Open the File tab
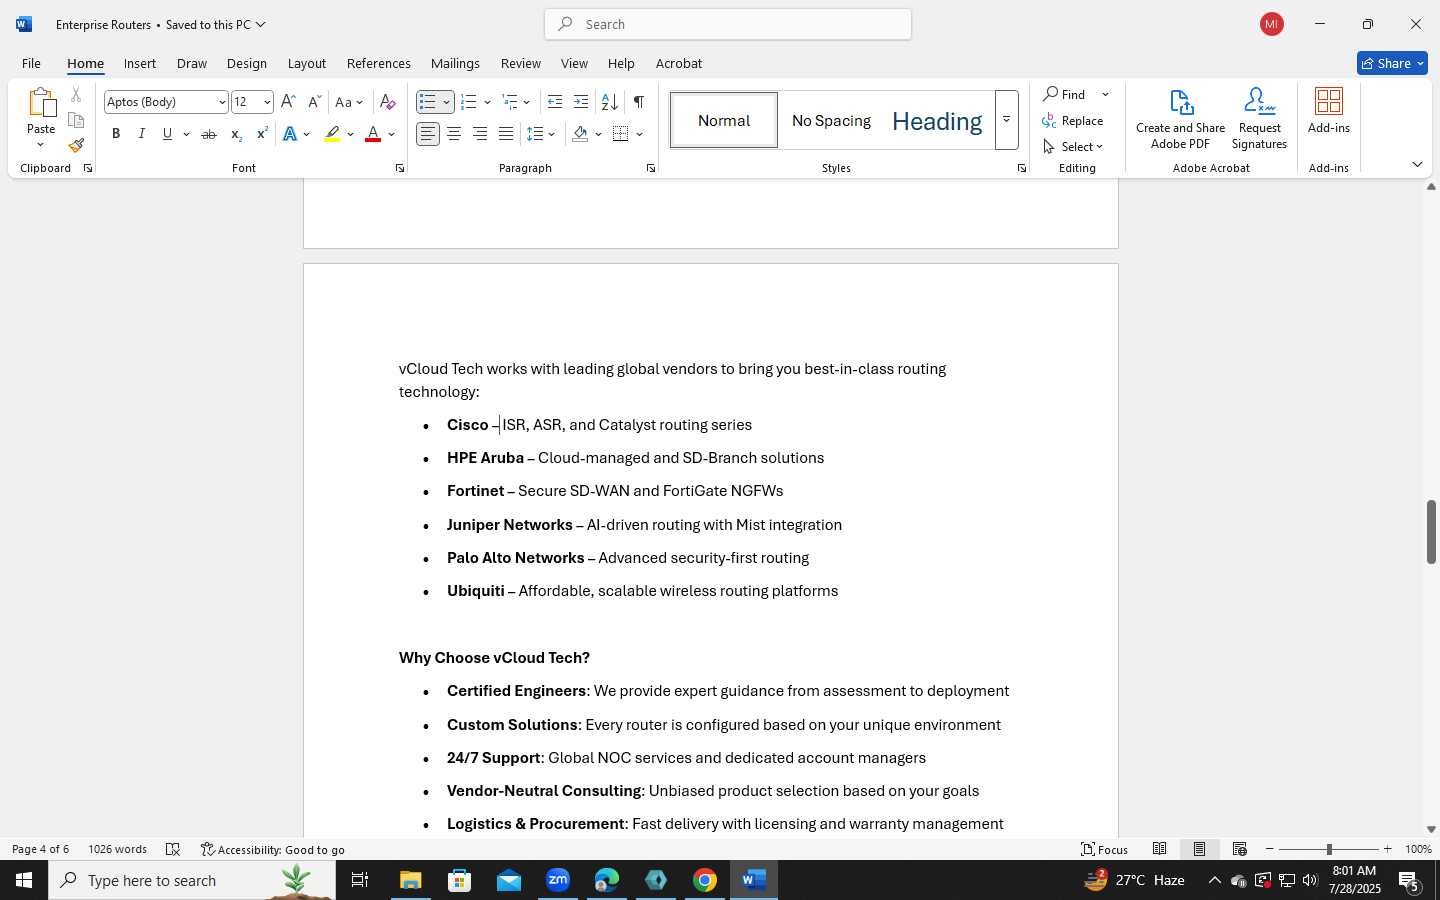 click(x=31, y=63)
